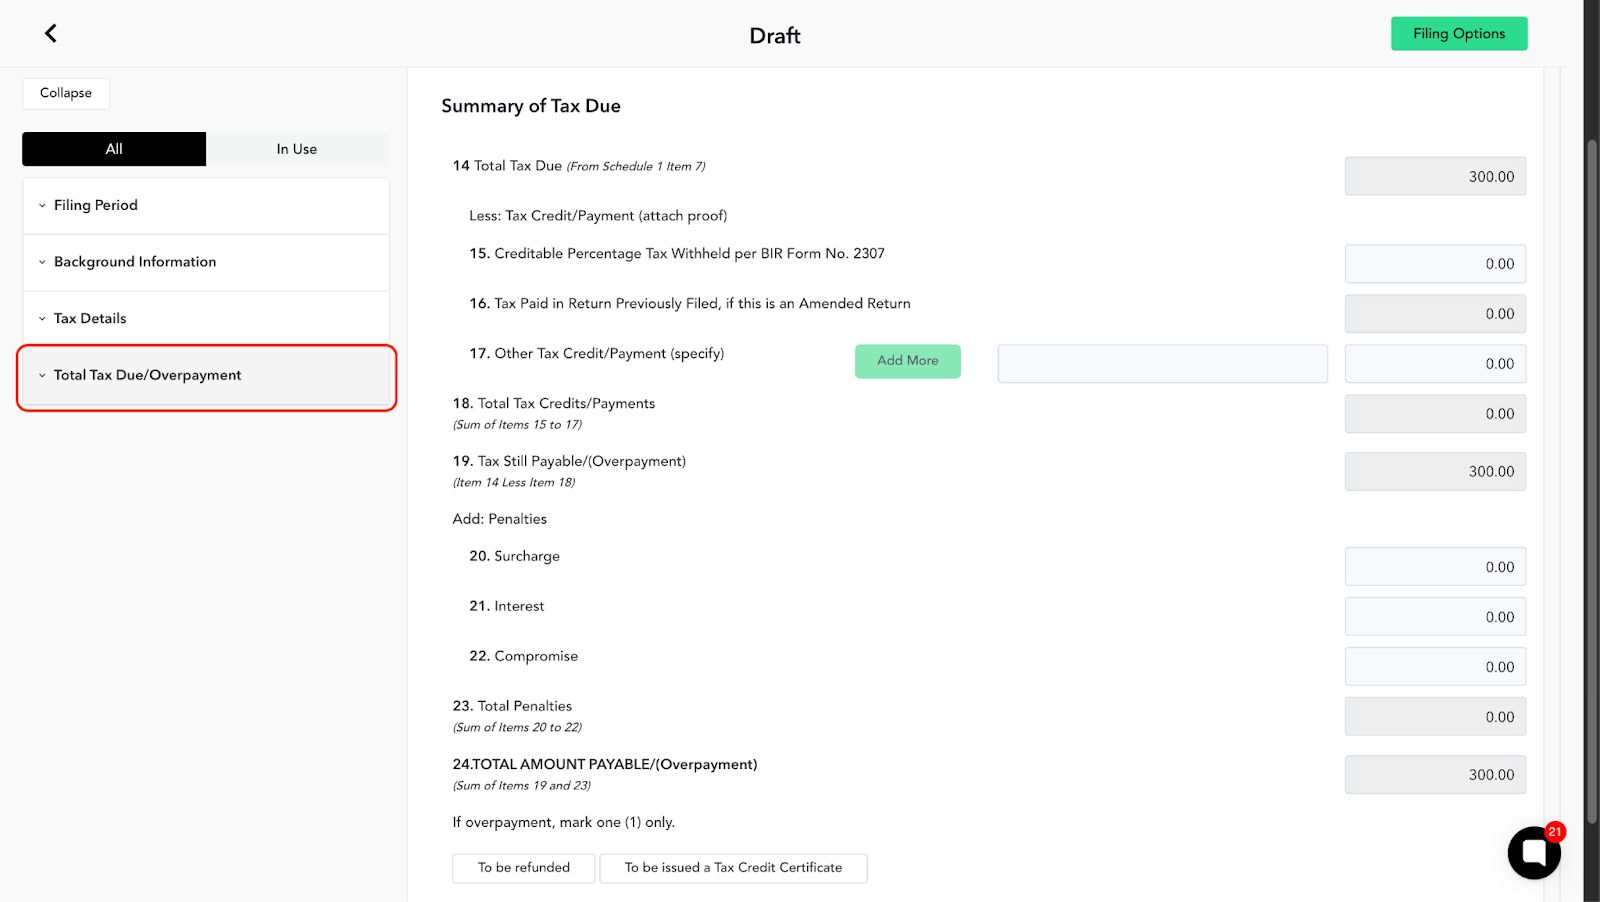Open Filing Options
This screenshot has height=902, width=1600.
1459,34
